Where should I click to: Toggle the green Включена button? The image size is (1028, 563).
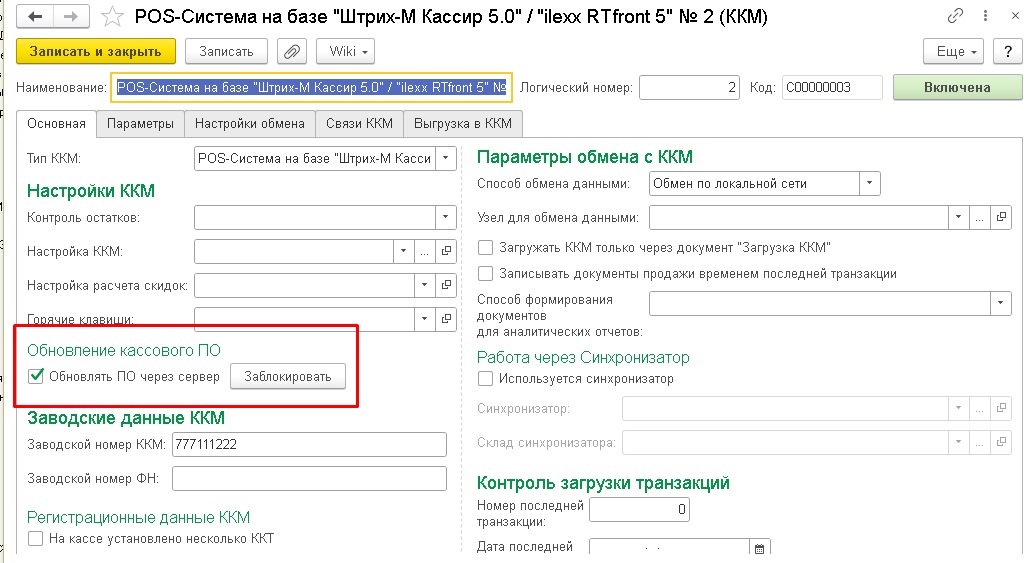(x=957, y=87)
